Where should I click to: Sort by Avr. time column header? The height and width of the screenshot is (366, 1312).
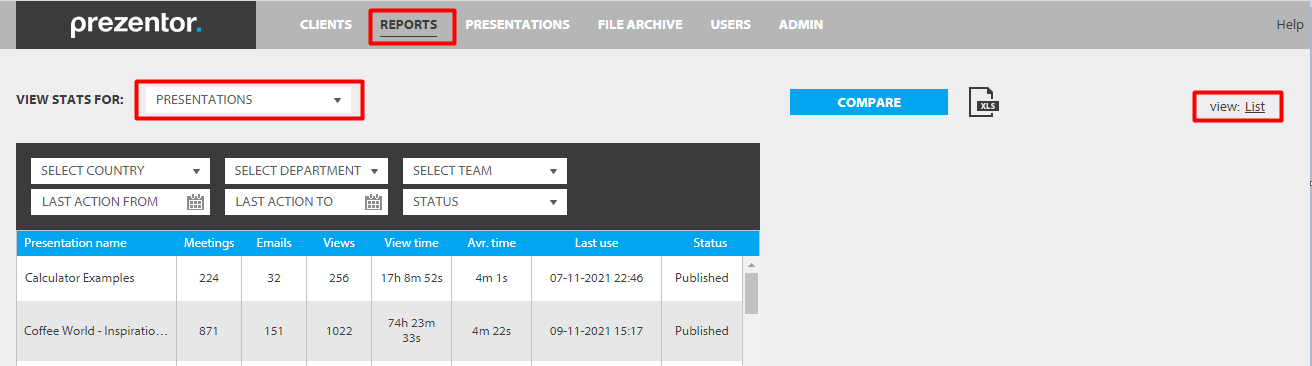pyautogui.click(x=492, y=243)
